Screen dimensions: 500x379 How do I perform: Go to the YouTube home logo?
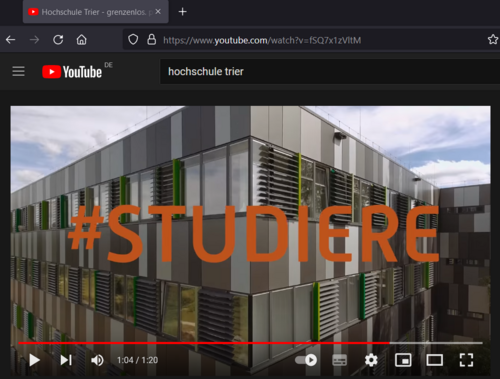coord(72,72)
